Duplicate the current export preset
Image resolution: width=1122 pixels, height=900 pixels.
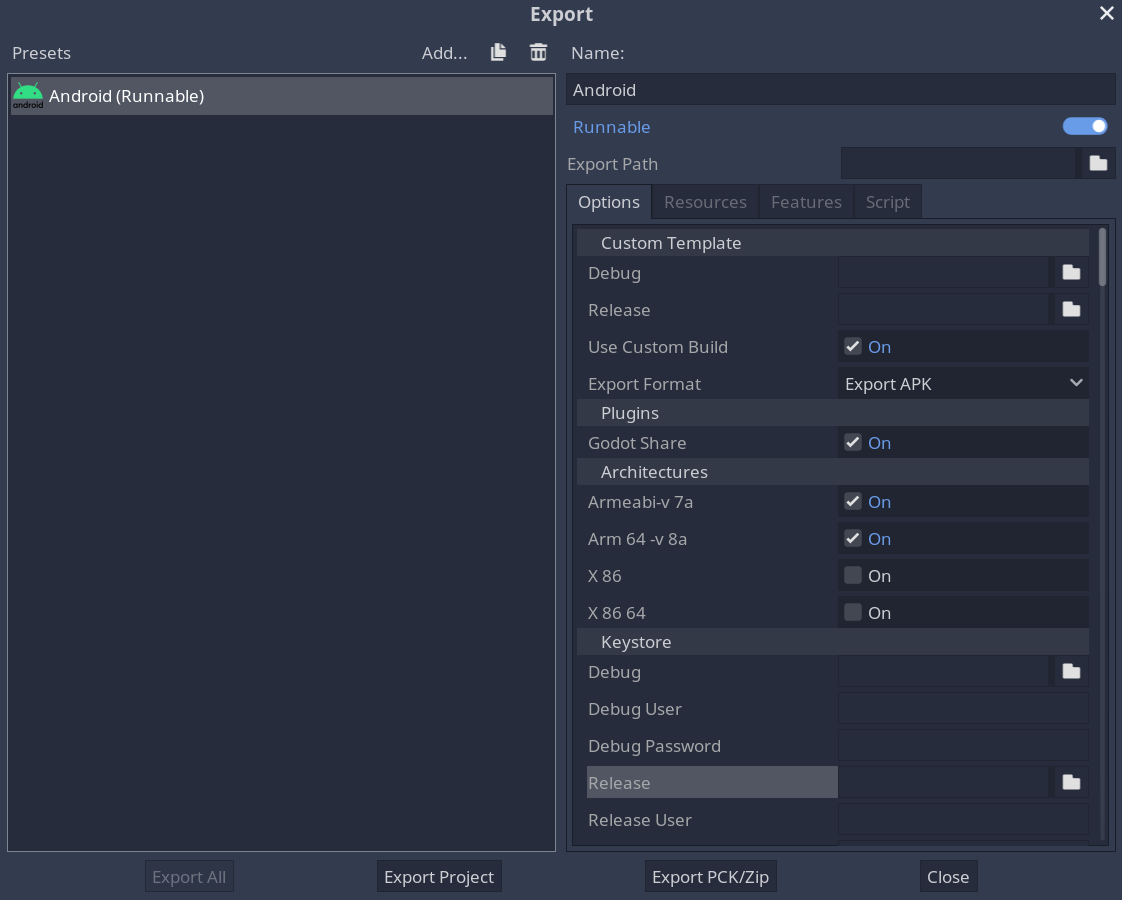point(497,52)
